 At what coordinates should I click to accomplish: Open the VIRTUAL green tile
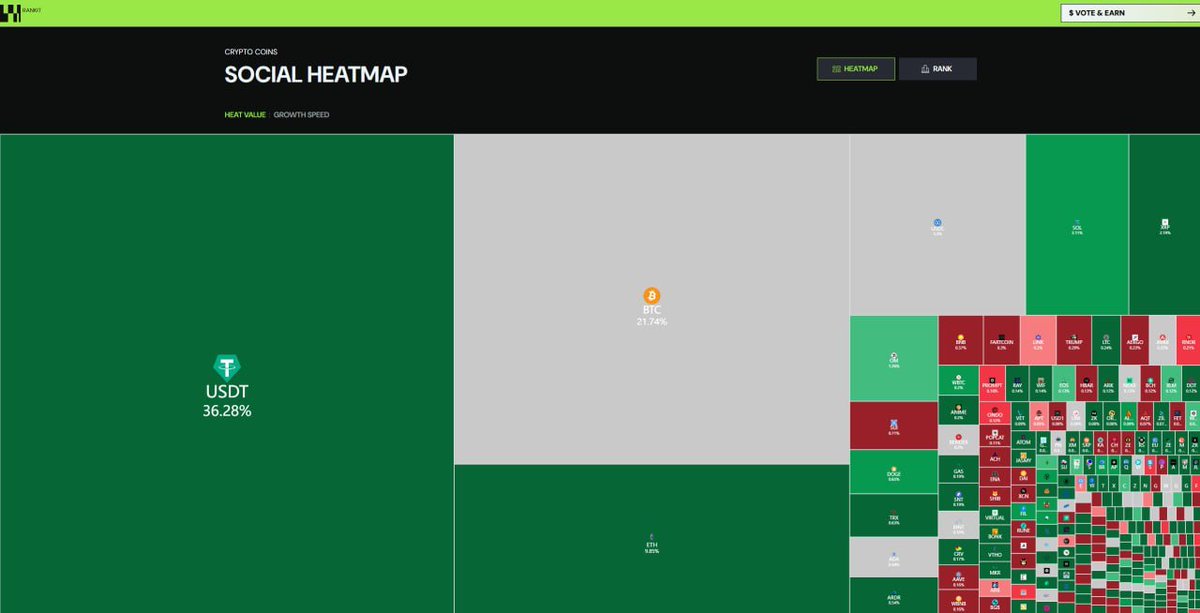995,516
